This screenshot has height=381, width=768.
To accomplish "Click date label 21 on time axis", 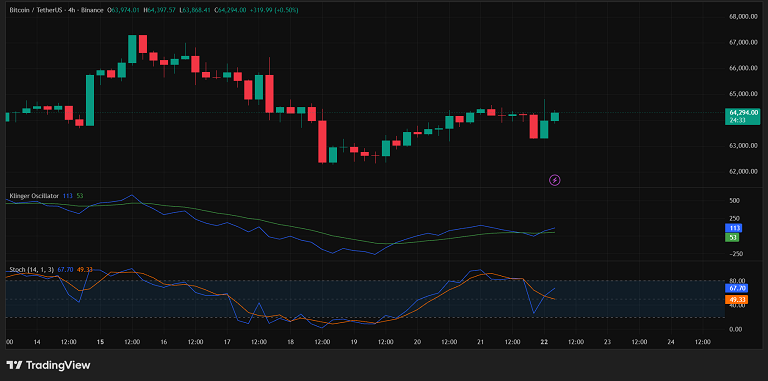I will [480, 342].
